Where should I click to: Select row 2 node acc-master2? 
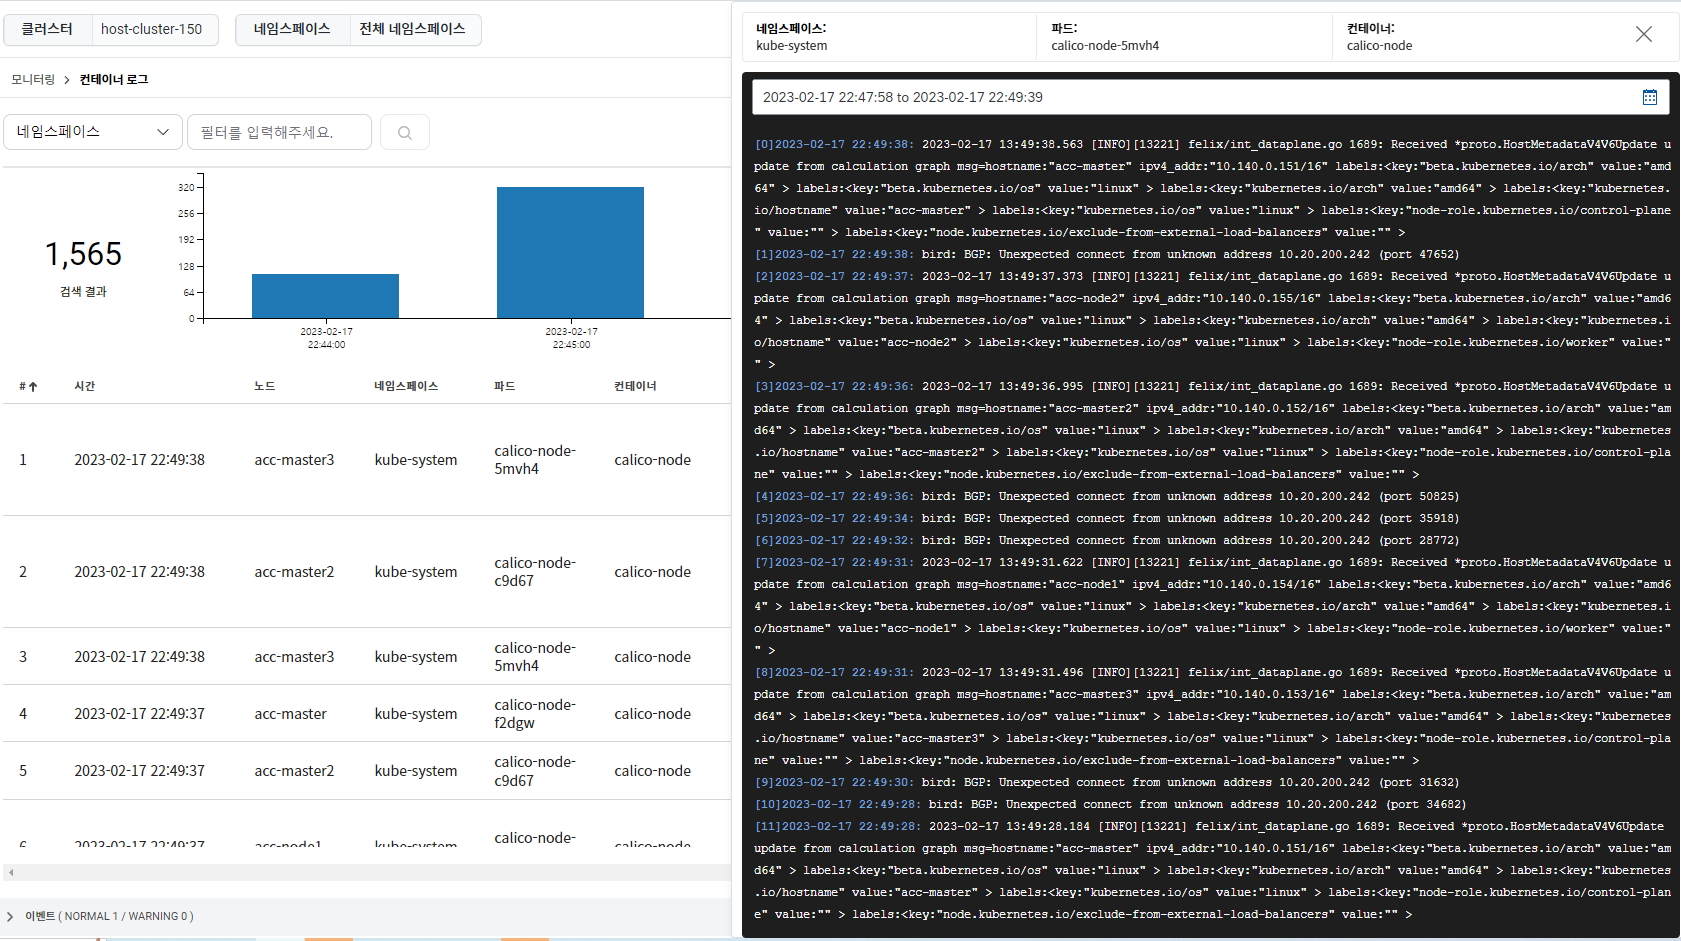pos(294,572)
